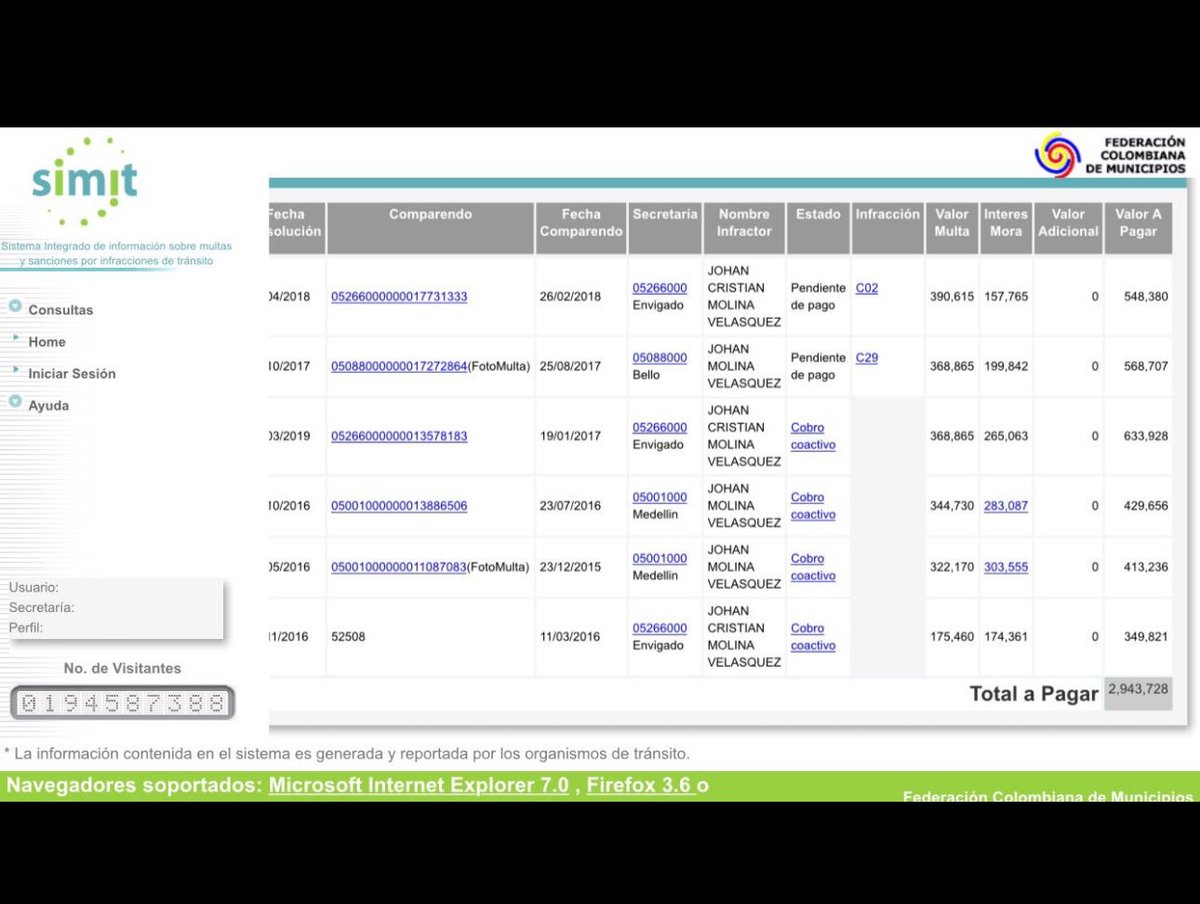Open comparendo 05088000000017272864
This screenshot has width=1200, height=904.
[x=399, y=367]
